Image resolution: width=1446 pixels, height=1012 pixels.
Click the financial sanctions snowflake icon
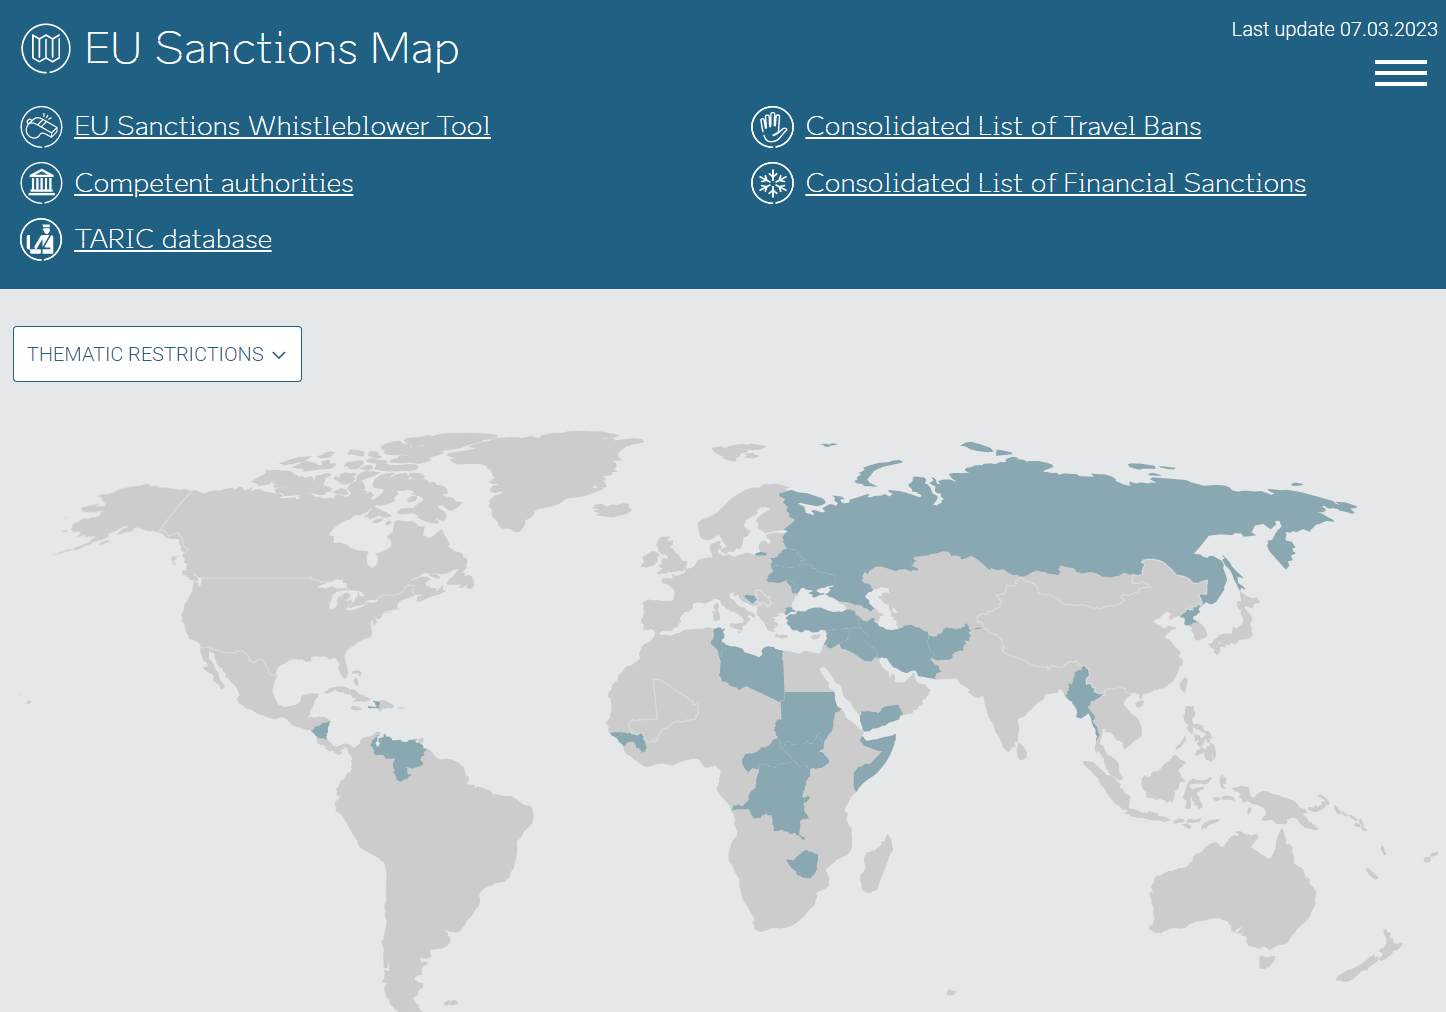point(772,183)
